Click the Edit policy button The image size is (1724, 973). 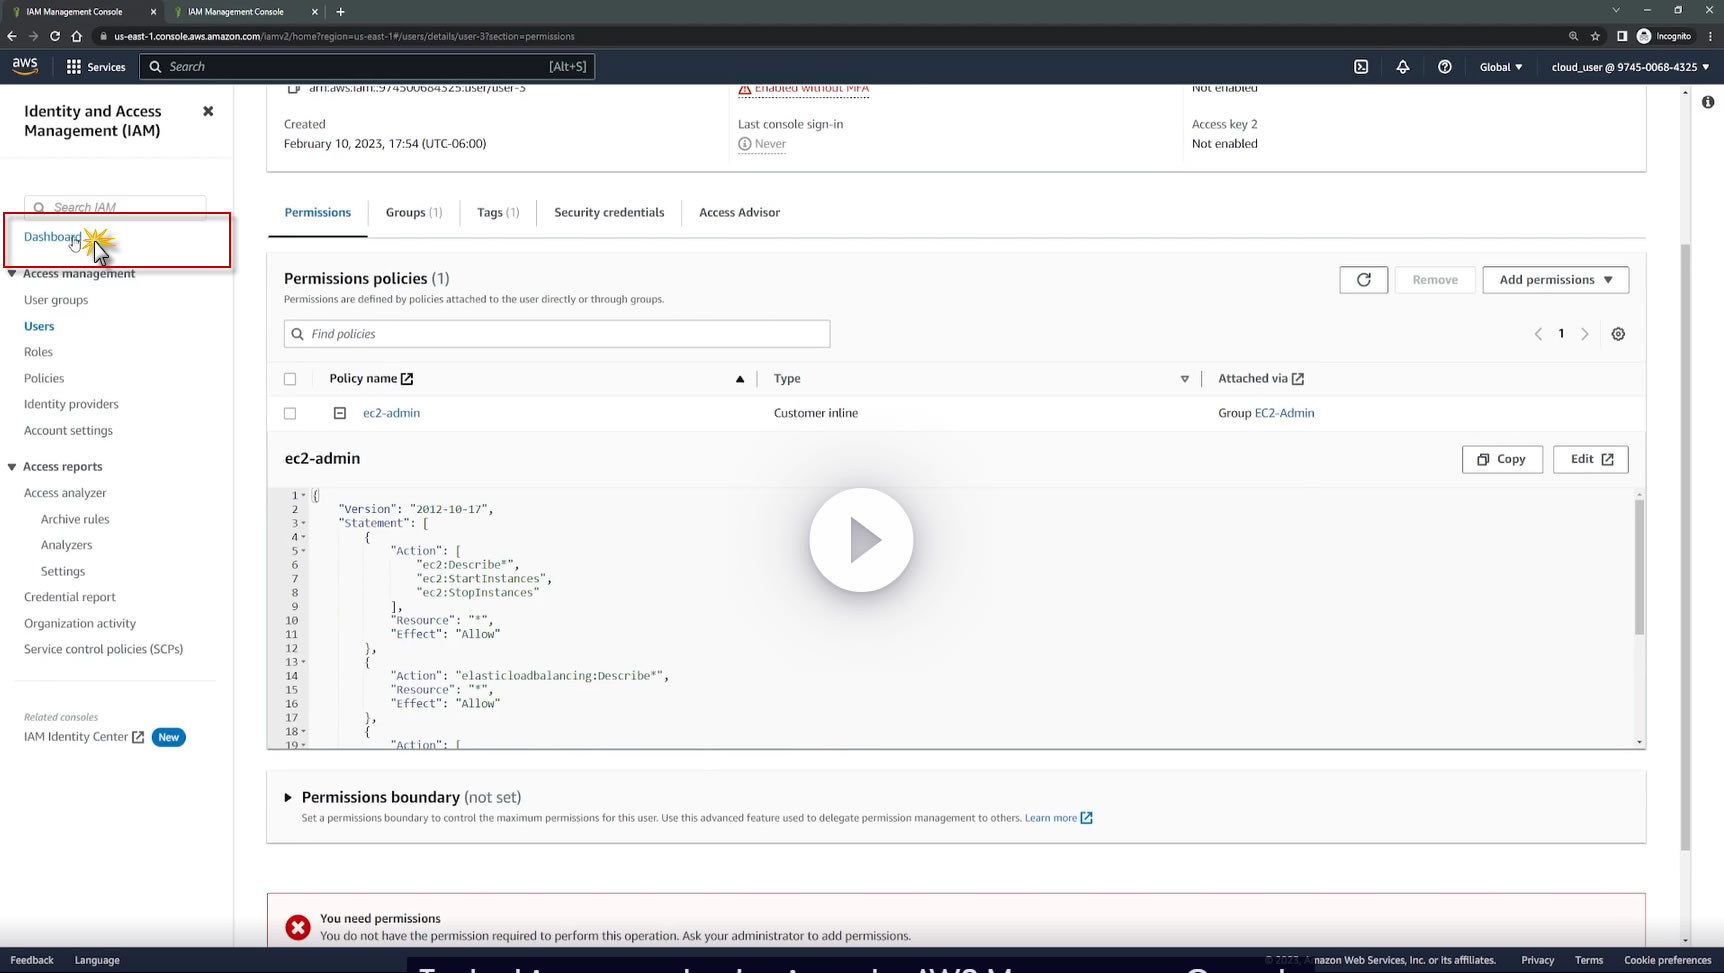coord(1591,459)
